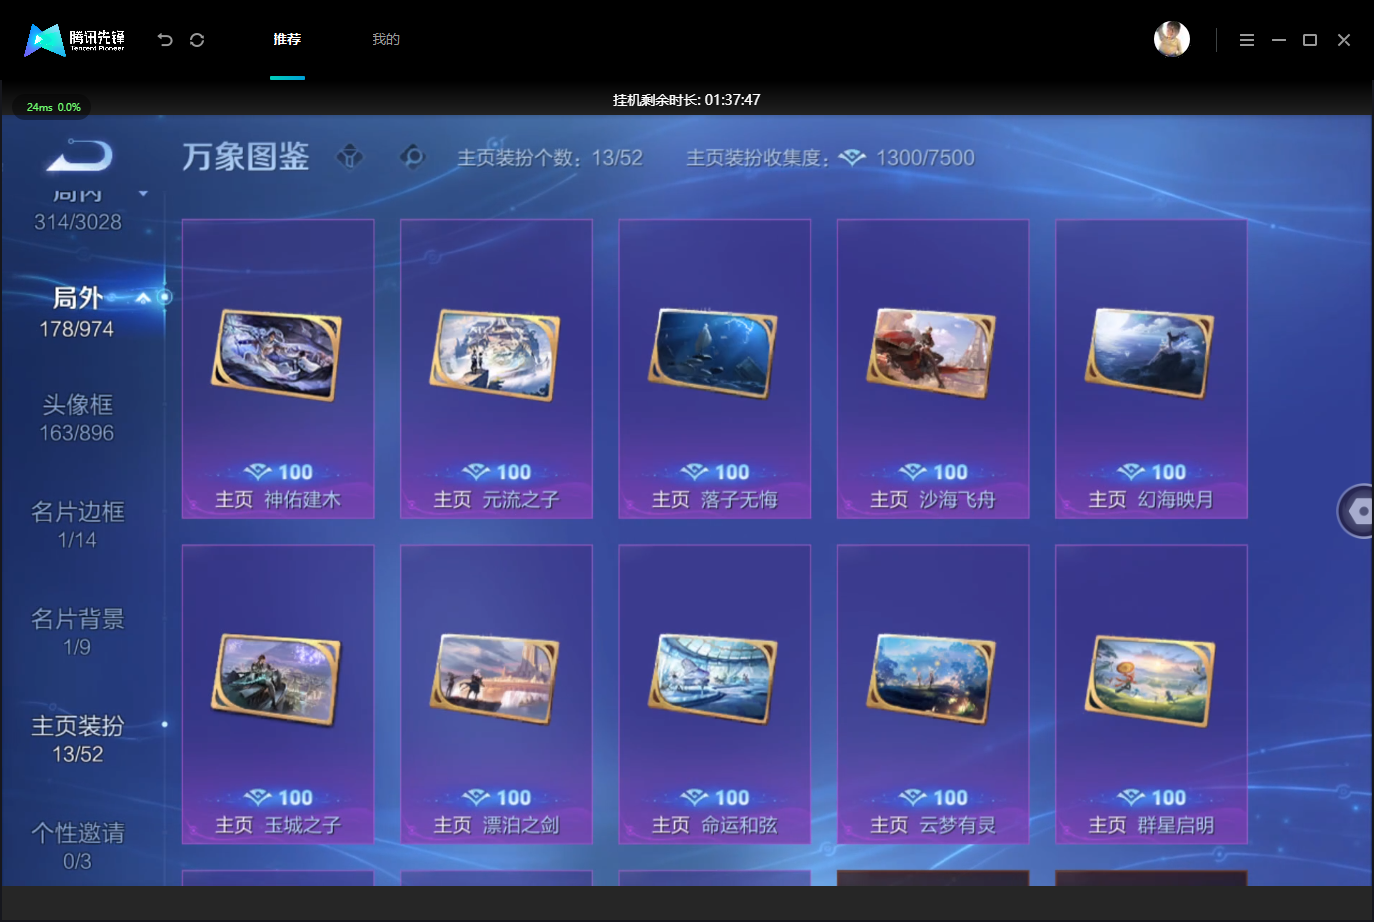Image resolution: width=1374 pixels, height=922 pixels.
Task: Click the 万象图鉴 title
Action: tap(246, 157)
